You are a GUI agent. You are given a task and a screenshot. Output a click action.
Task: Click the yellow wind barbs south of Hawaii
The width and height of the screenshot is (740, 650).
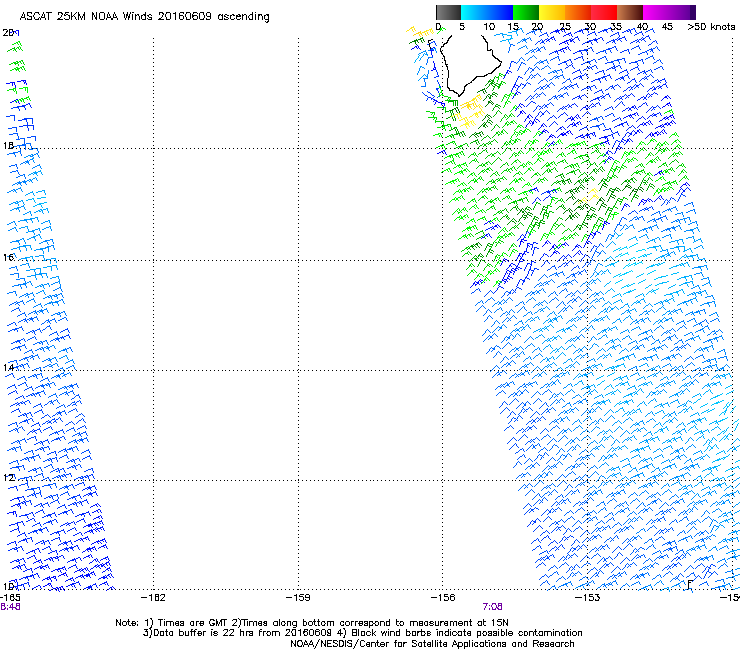click(470, 112)
